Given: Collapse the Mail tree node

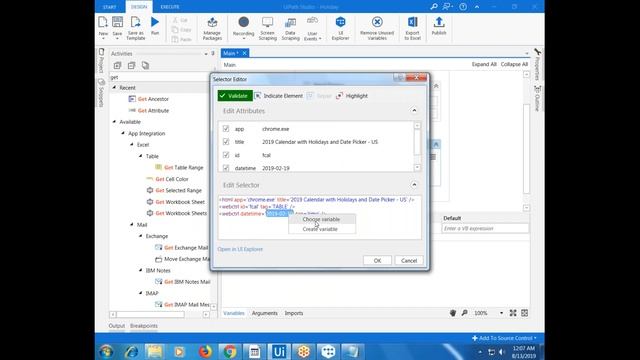Looking at the screenshot, I should click(131, 224).
